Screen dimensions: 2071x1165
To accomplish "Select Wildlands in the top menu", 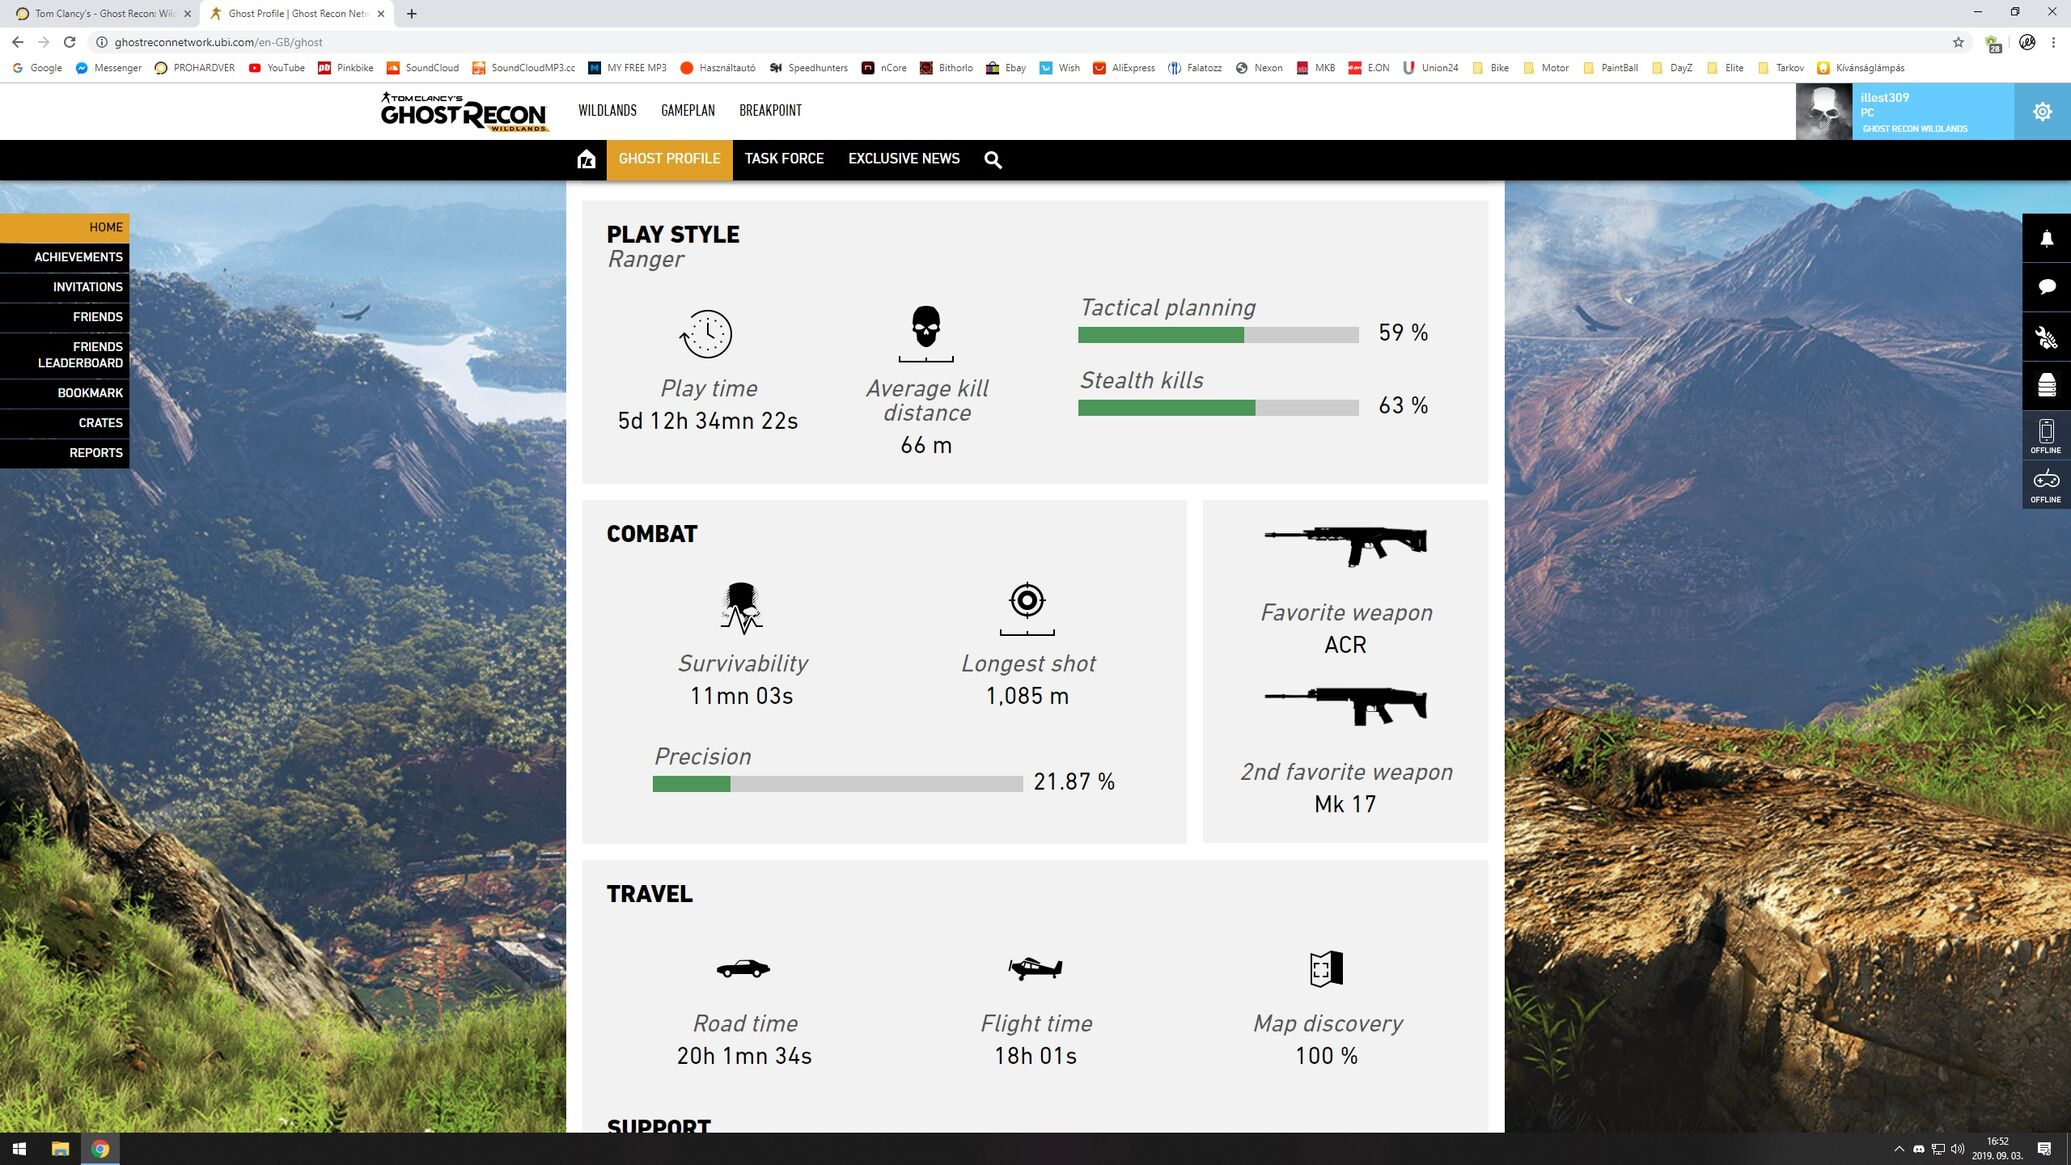I will tap(607, 111).
